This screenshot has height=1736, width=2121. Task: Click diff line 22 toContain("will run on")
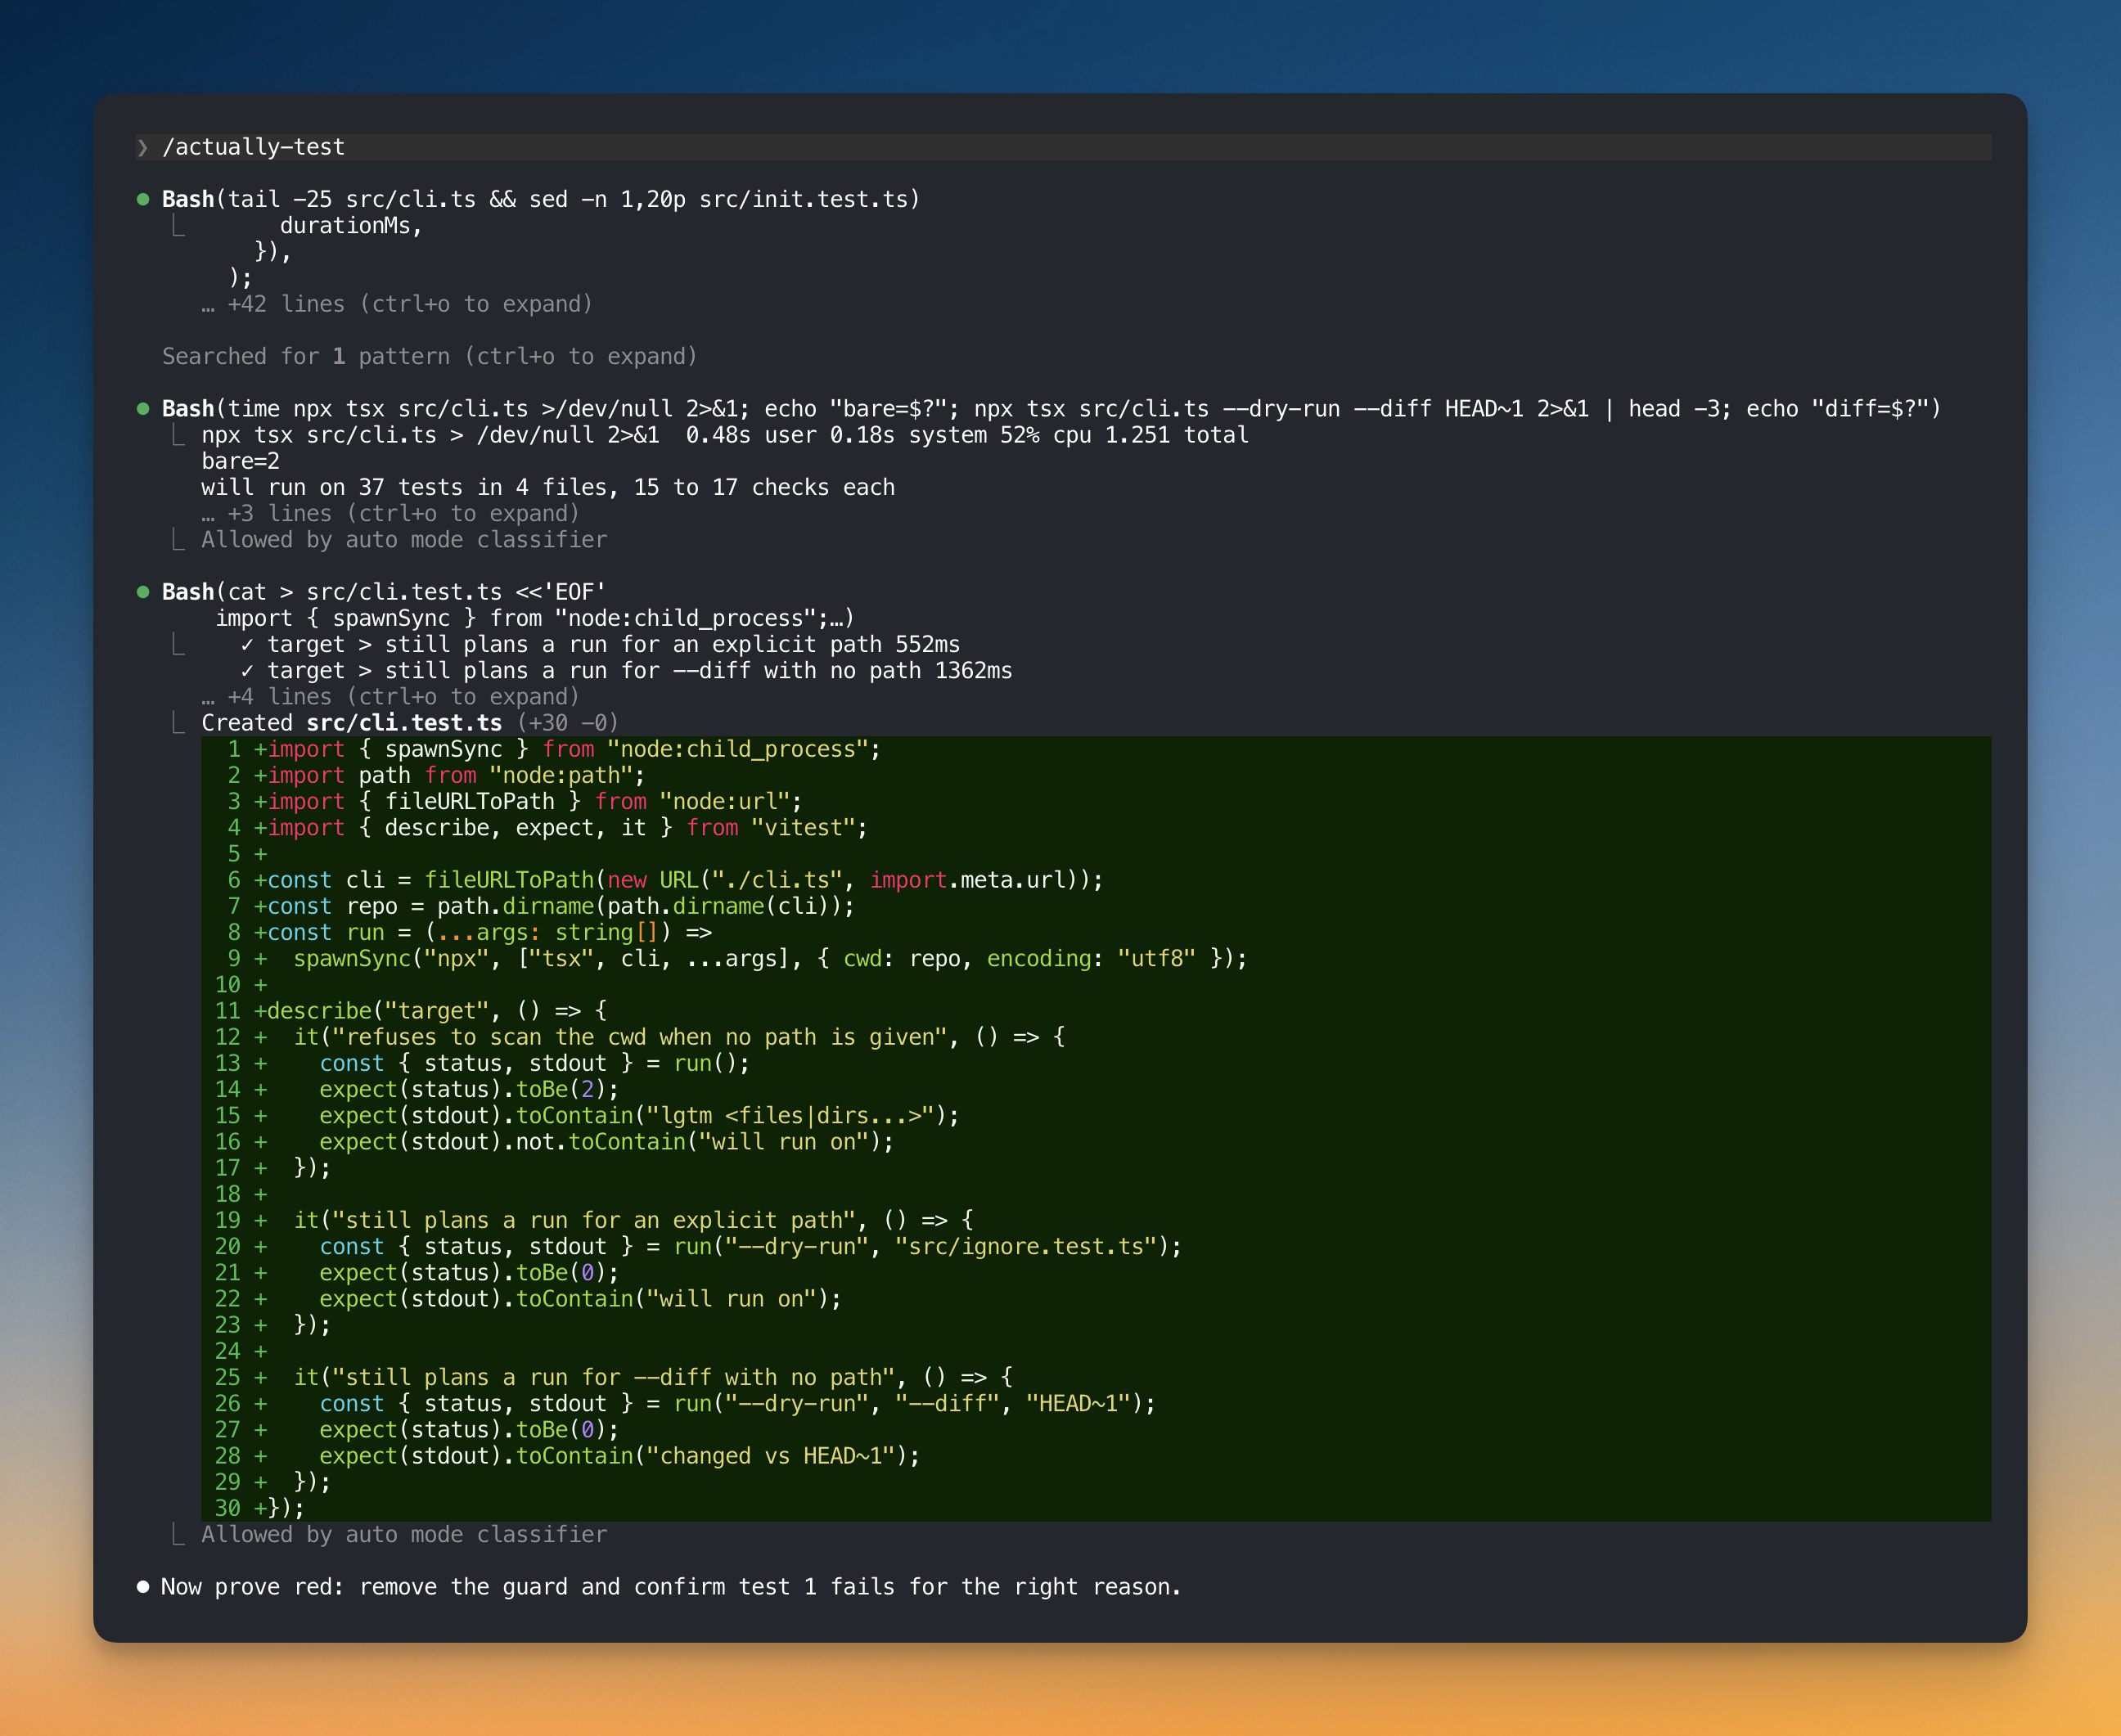coord(1096,1298)
